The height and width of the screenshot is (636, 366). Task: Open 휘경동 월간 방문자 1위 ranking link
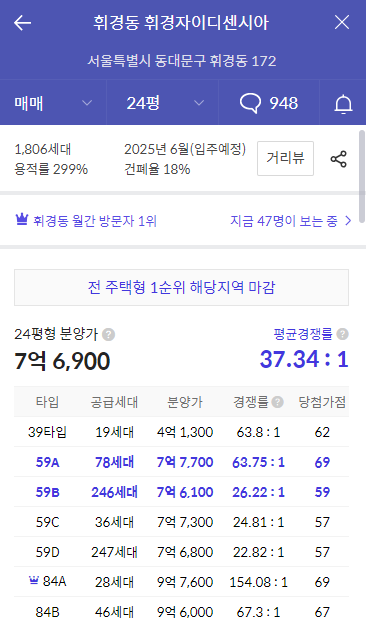[x=95, y=221]
